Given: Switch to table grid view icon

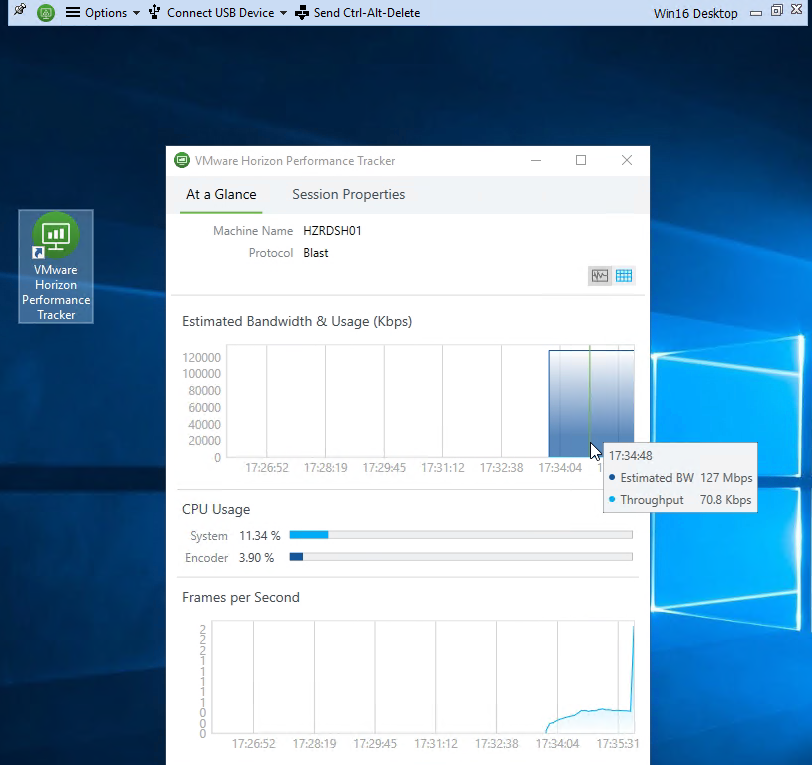Looking at the screenshot, I should tap(624, 276).
